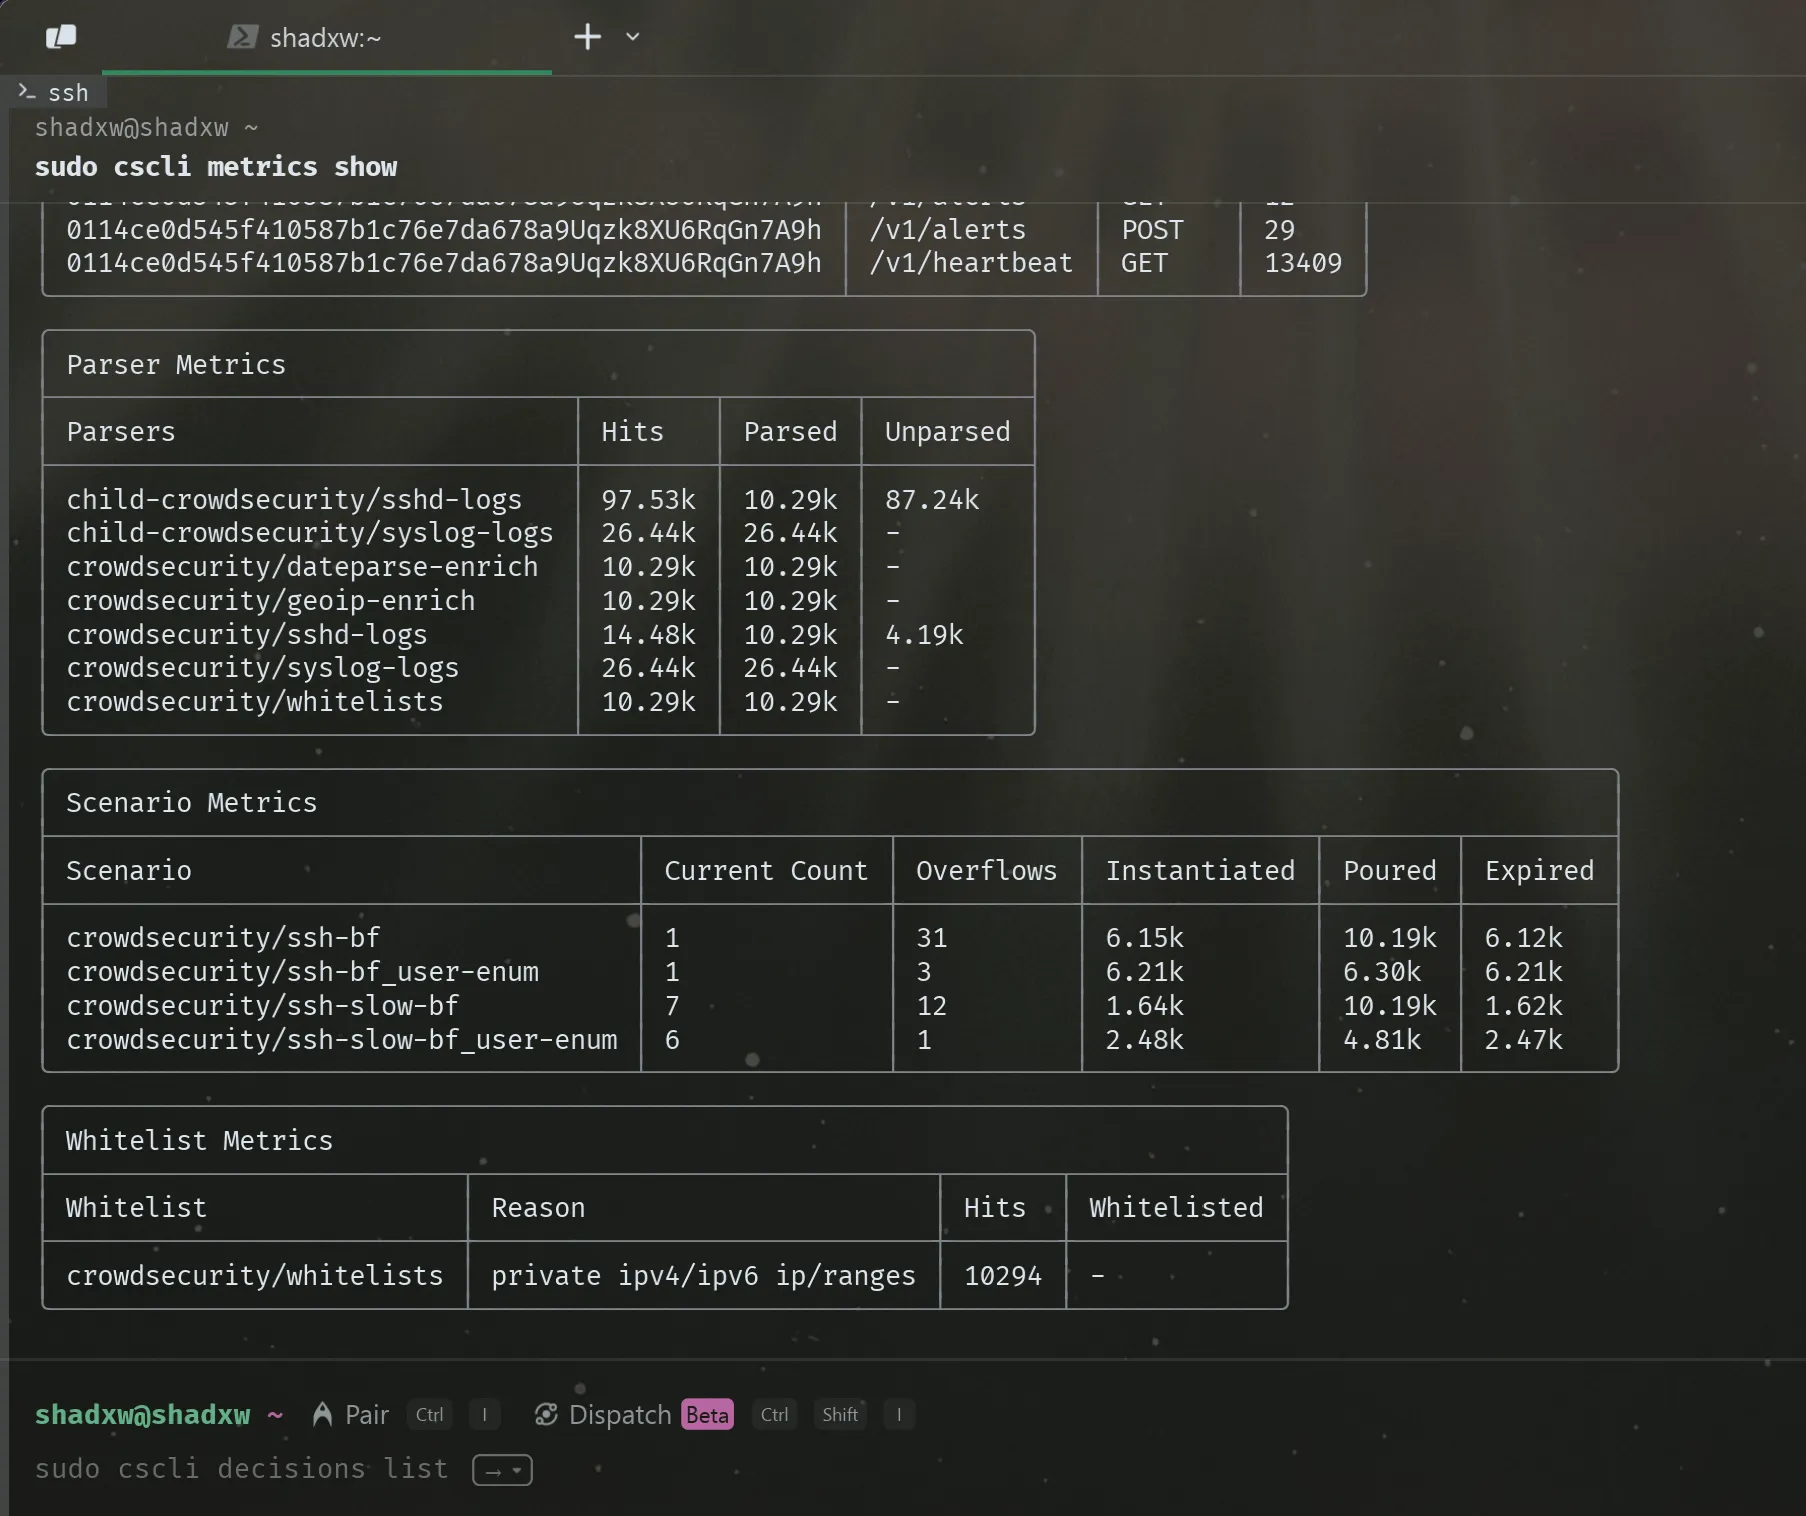The width and height of the screenshot is (1806, 1516).
Task: Click the 14.48k hits value
Action: [648, 635]
